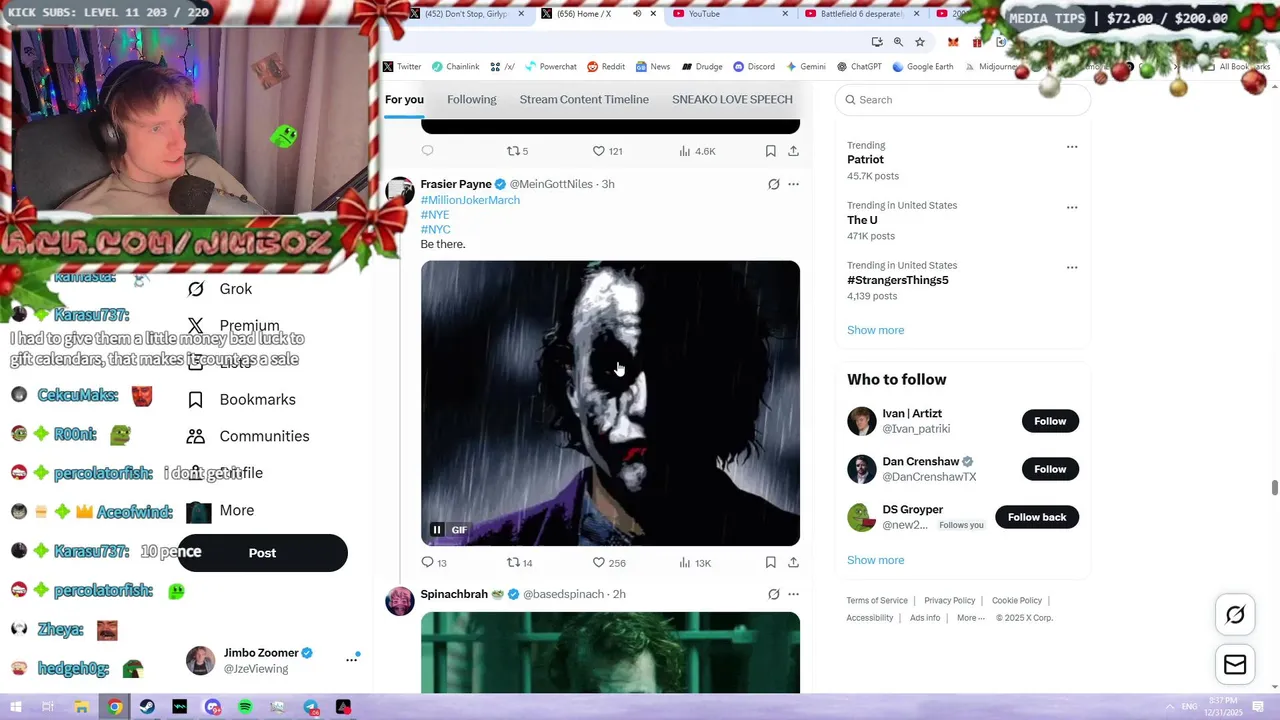Like the Frasier Payne post with 256 likes
This screenshot has width=1280, height=720.
point(599,562)
